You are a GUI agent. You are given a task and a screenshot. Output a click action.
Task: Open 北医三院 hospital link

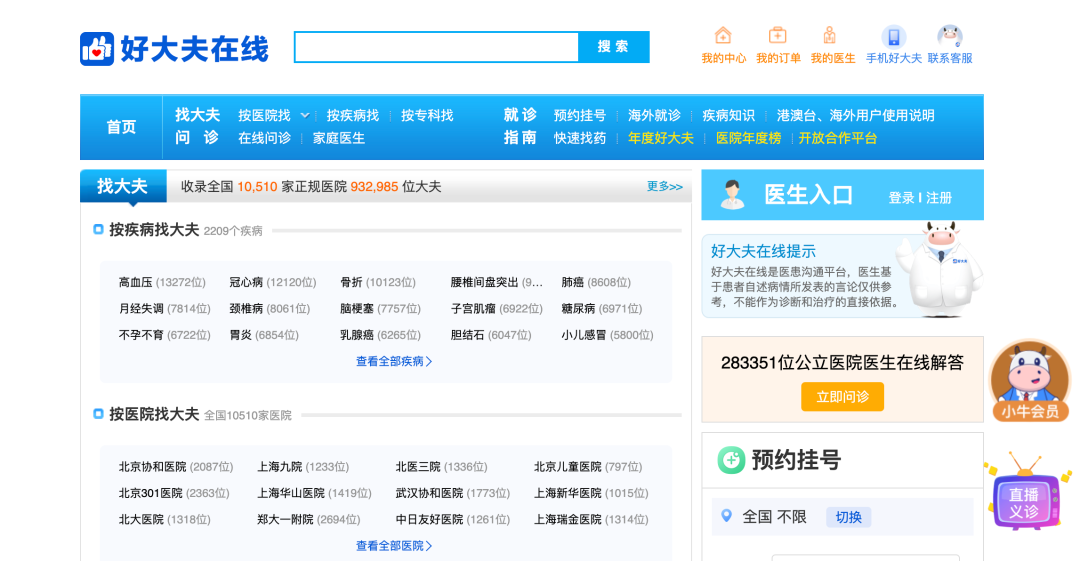tap(418, 467)
